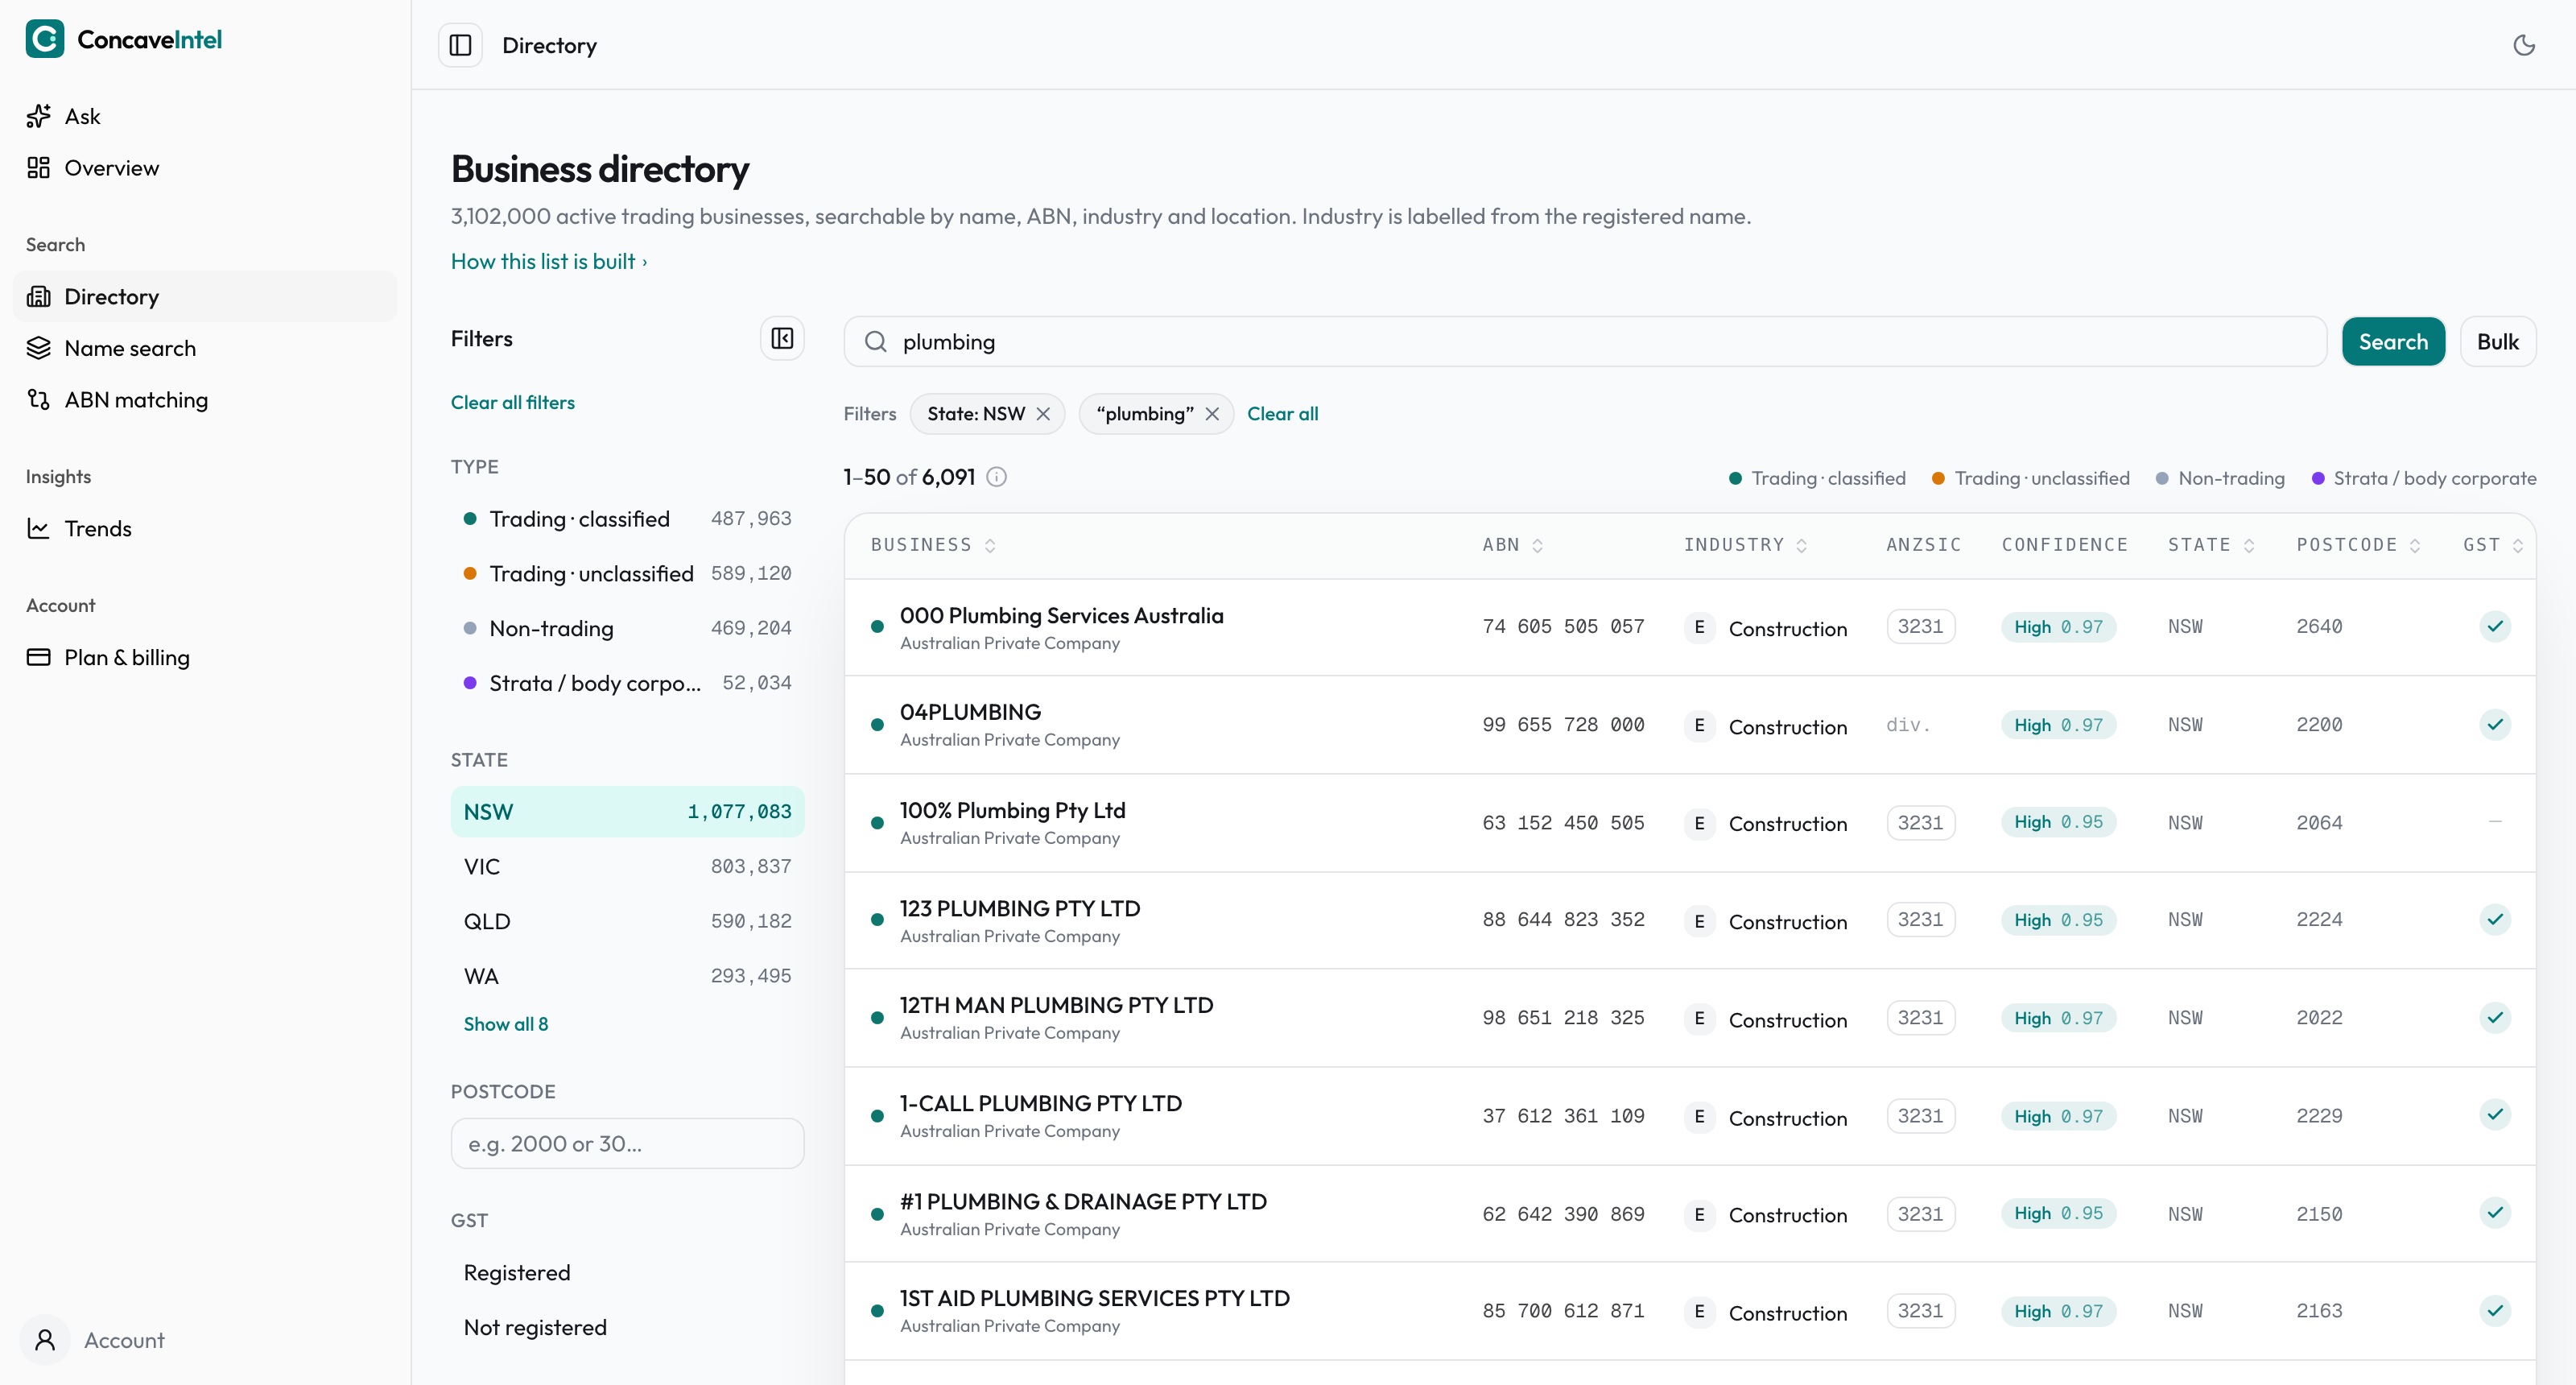
Task: Click the search magnifier icon
Action: tap(876, 342)
